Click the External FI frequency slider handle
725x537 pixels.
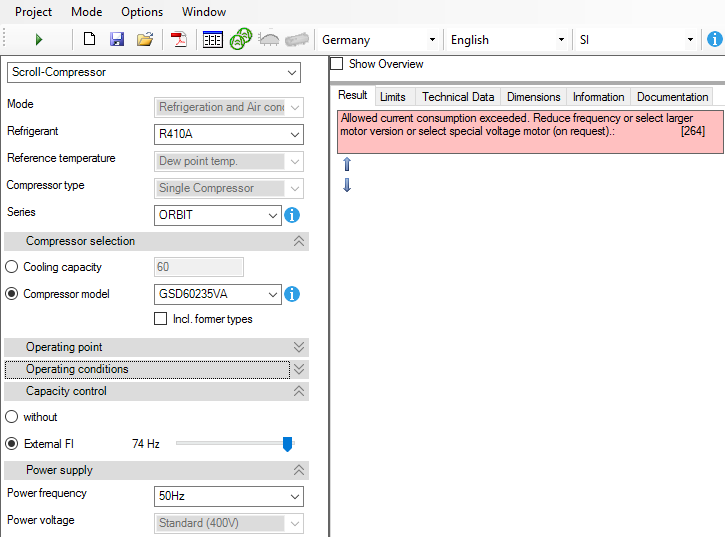coord(287,444)
